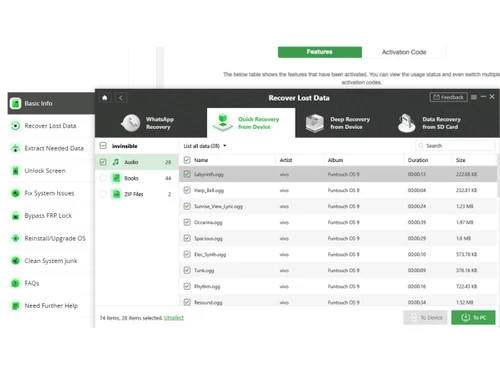Sort by the Duration column header
Viewport: 500px width, 375px height.
point(418,160)
